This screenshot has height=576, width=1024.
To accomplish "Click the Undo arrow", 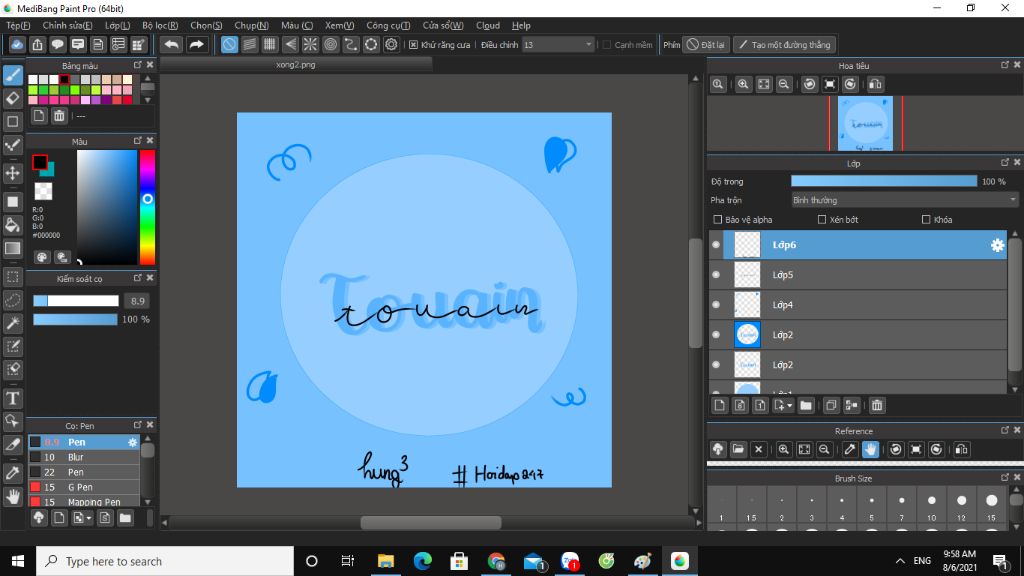I will coord(172,44).
